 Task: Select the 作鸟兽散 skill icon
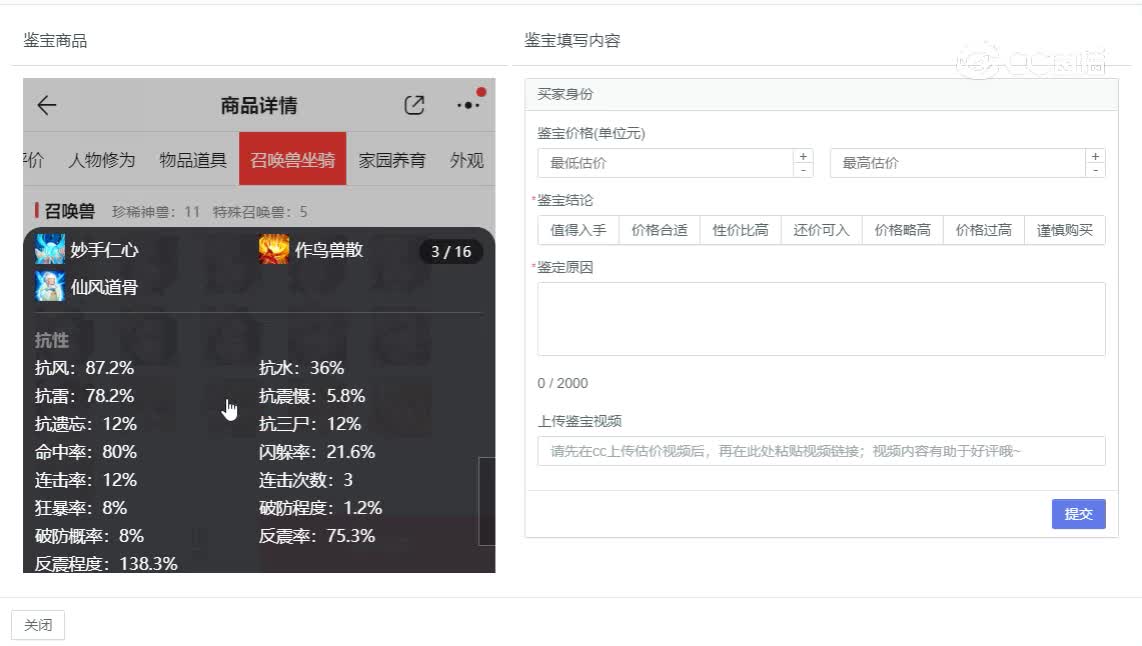pyautogui.click(x=274, y=250)
